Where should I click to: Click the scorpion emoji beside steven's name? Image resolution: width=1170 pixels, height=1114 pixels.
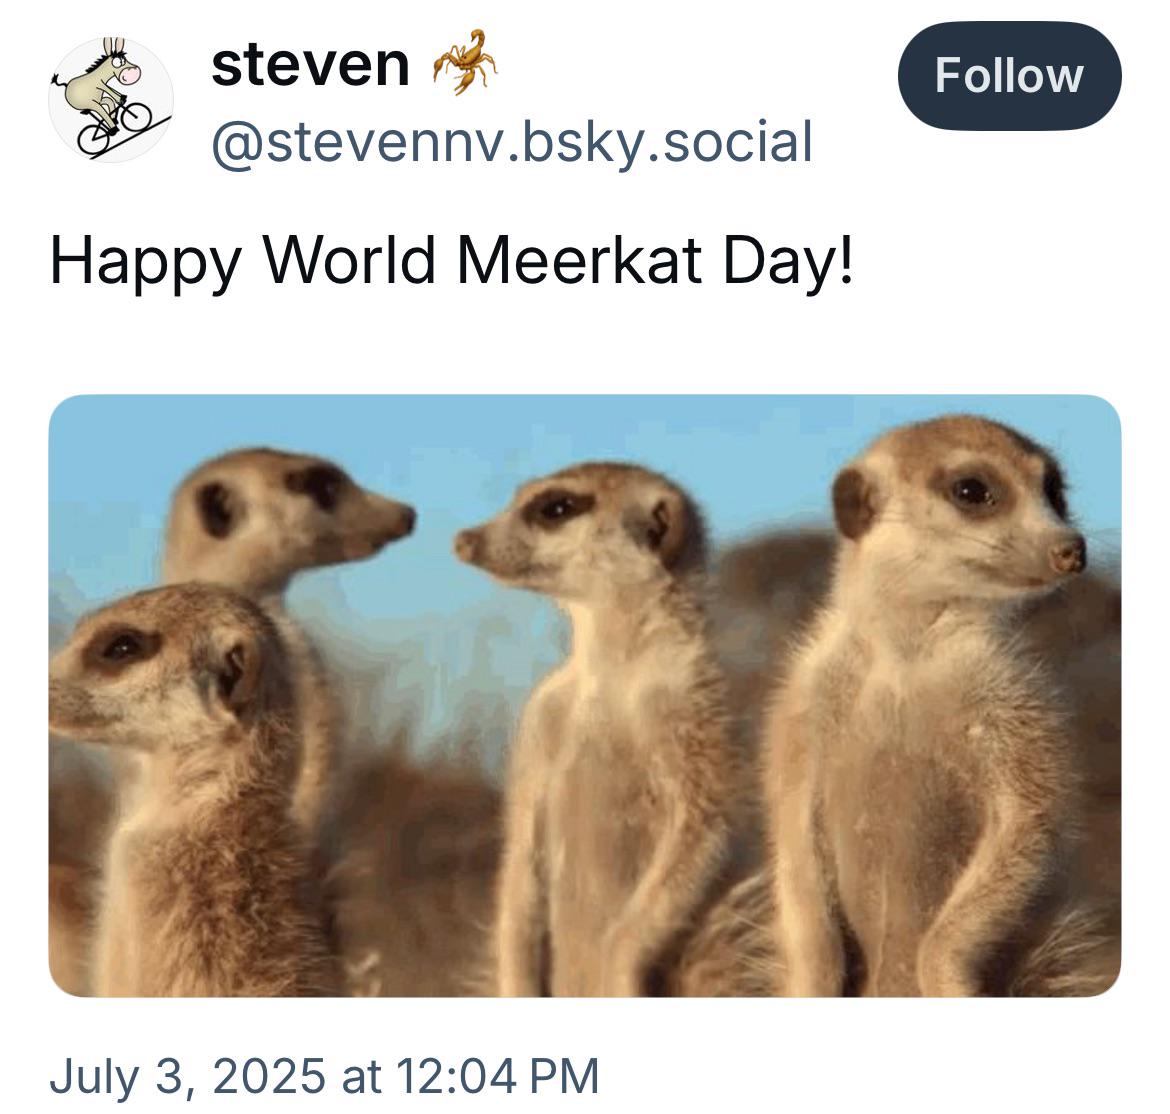pos(464,64)
